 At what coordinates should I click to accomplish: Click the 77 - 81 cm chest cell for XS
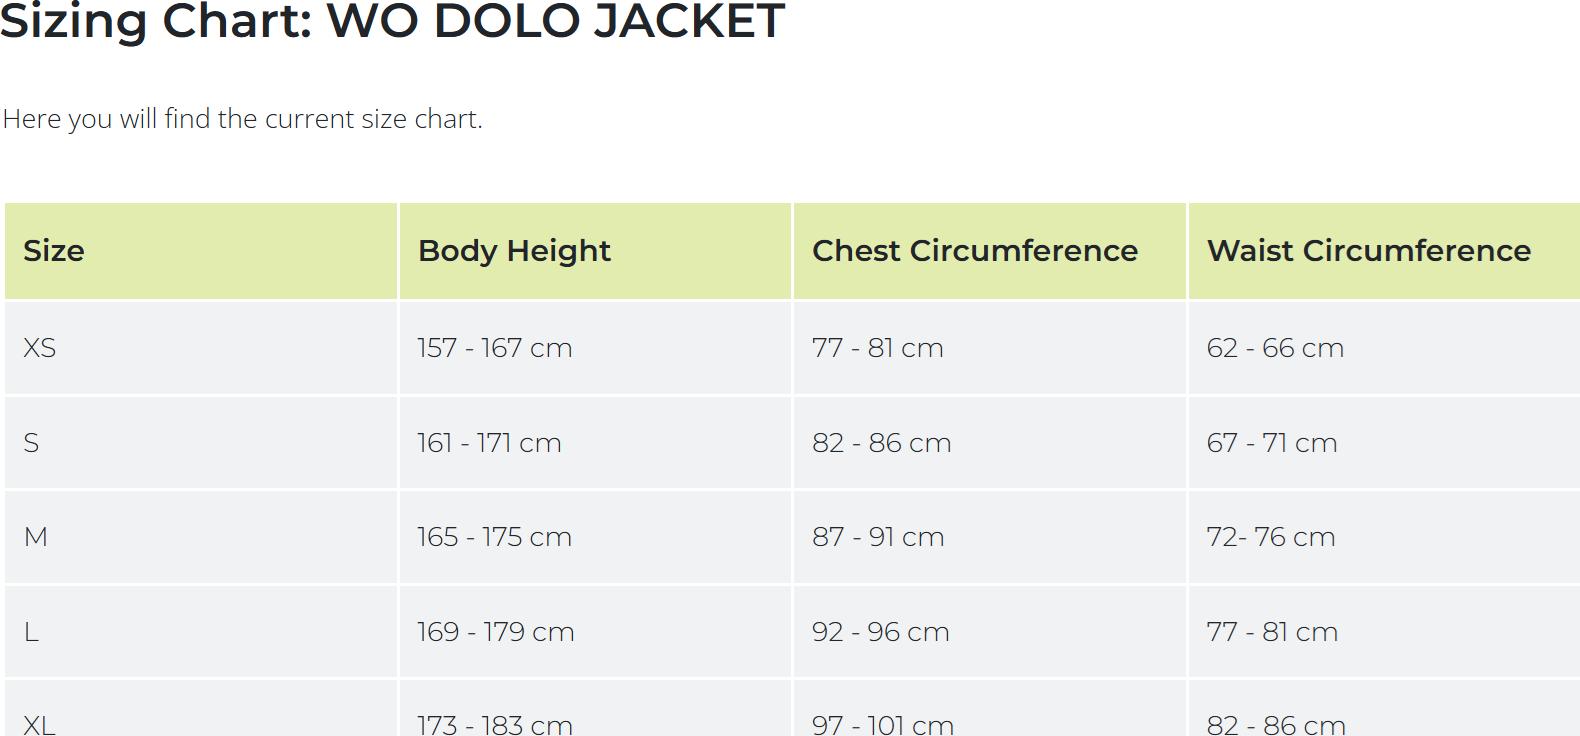click(x=877, y=348)
